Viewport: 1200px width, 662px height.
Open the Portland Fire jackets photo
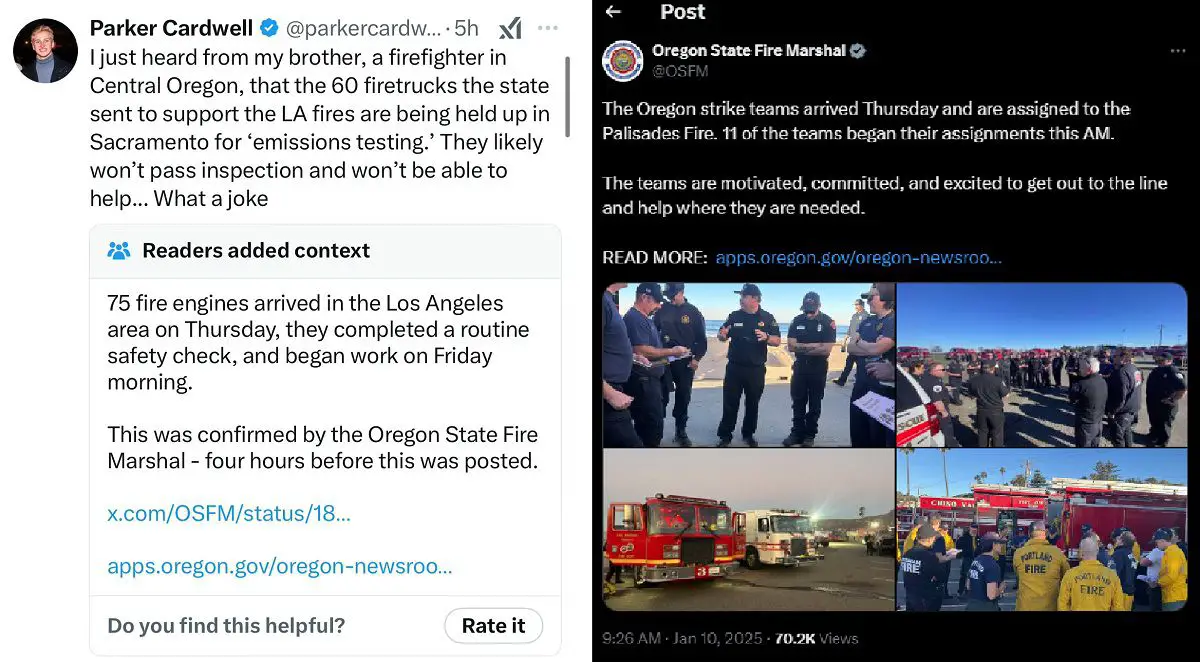(x=1042, y=530)
